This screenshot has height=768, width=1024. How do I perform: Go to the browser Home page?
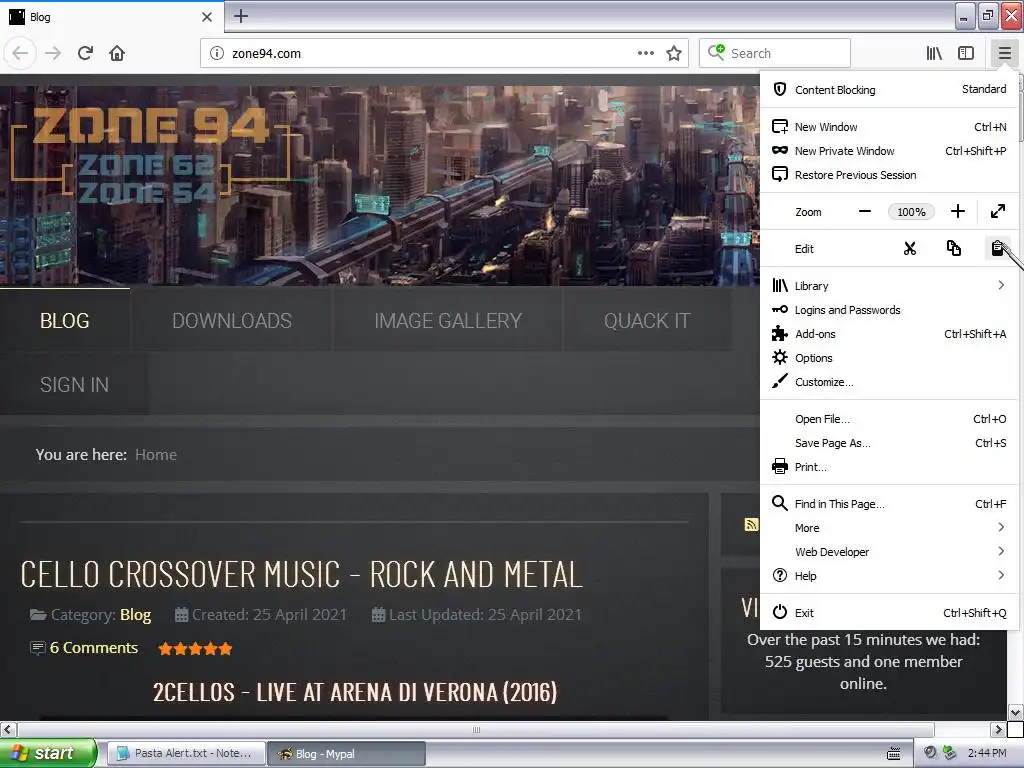[x=117, y=53]
